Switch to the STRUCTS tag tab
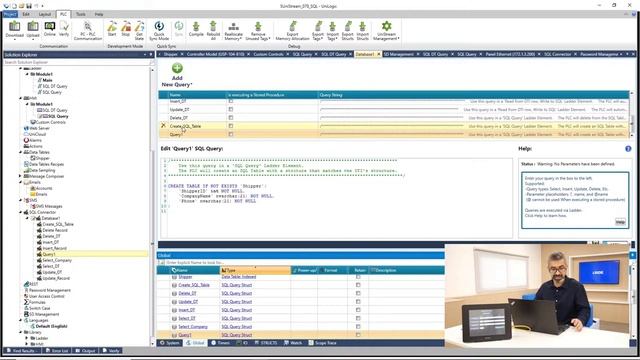 266,343
